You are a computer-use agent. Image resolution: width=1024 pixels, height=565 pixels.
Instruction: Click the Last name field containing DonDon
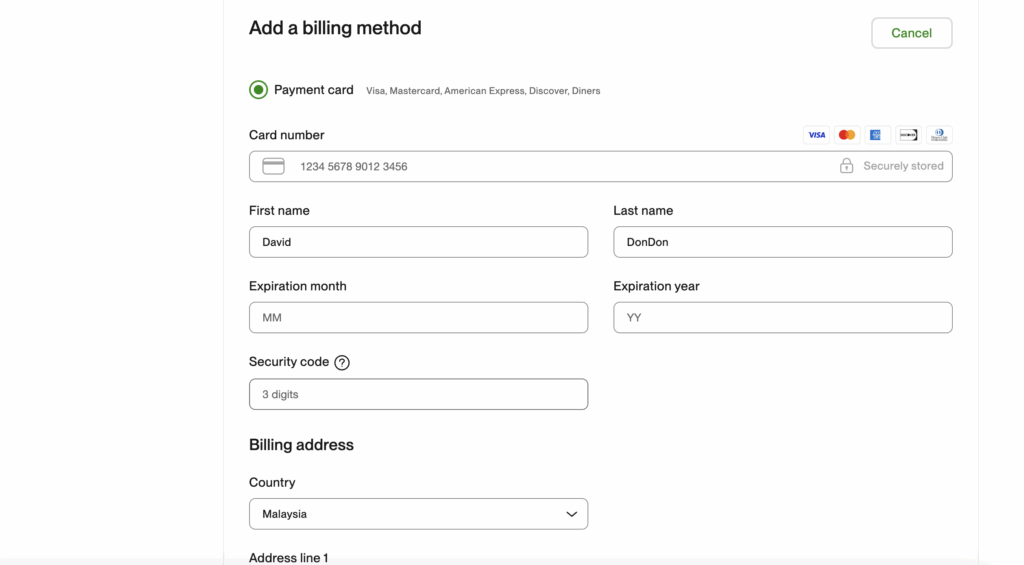click(x=782, y=242)
